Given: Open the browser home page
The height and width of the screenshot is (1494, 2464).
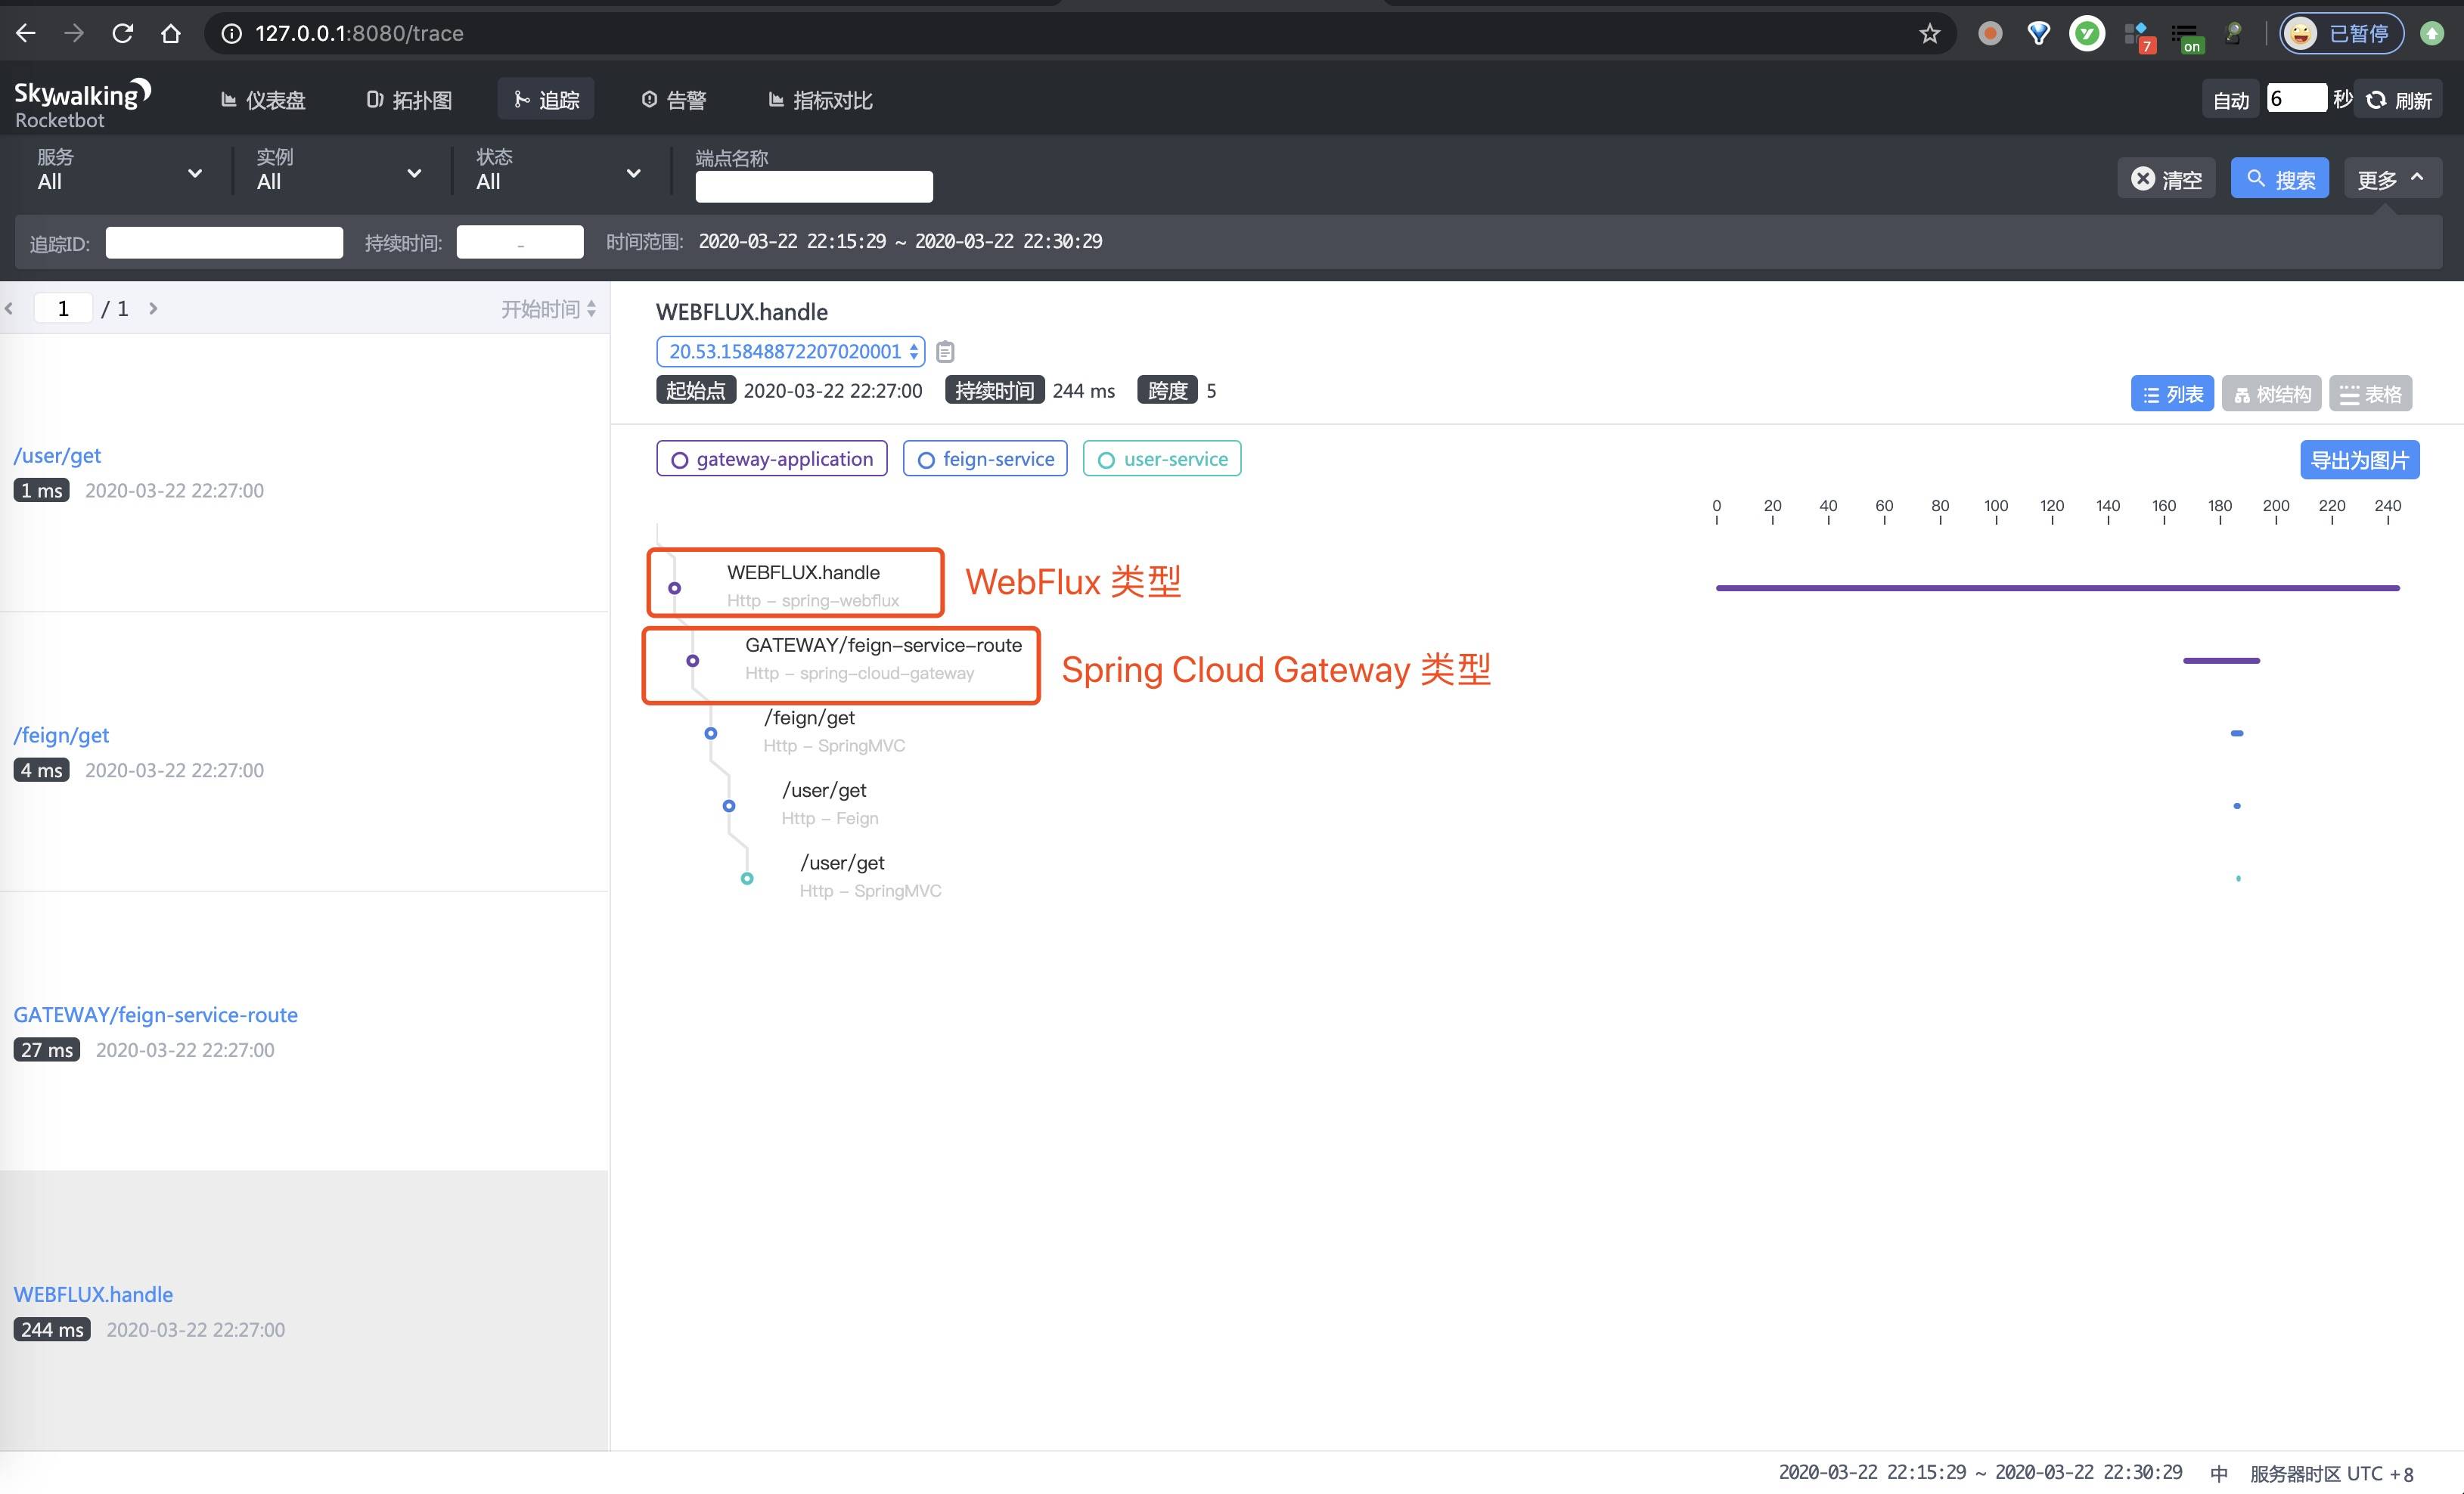Looking at the screenshot, I should tap(171, 33).
